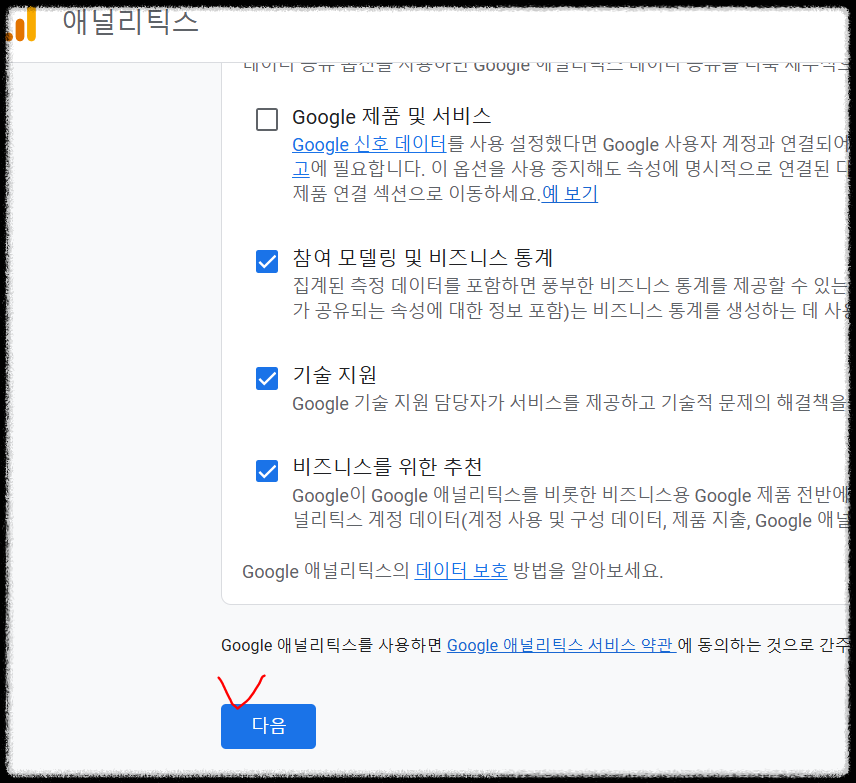The width and height of the screenshot is (856, 783).
Task: Click the 비즈니스를 위한 추천 label
Action: tap(387, 466)
